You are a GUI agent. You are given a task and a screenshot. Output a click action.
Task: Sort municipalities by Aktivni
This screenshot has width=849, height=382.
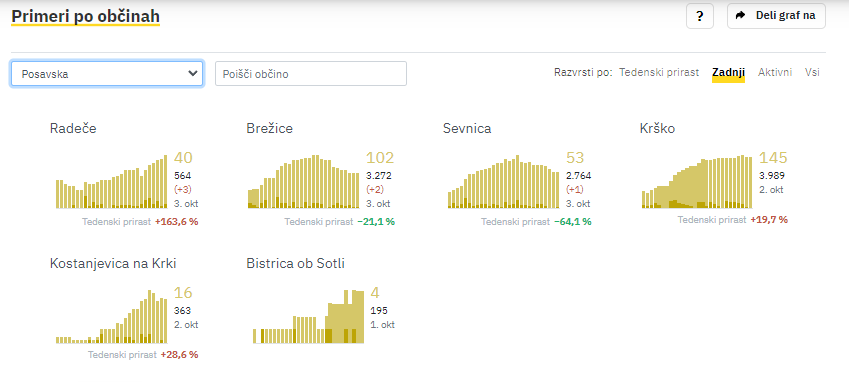(x=775, y=72)
